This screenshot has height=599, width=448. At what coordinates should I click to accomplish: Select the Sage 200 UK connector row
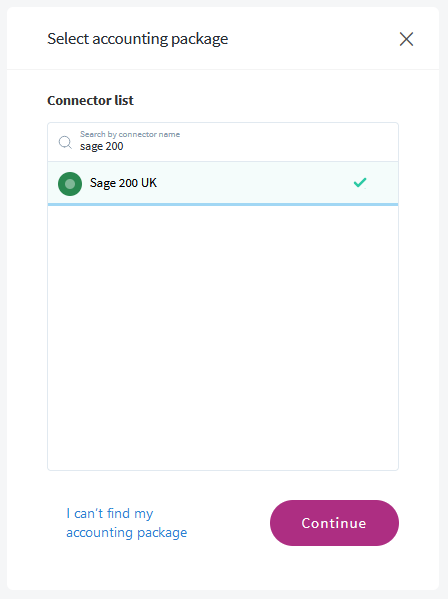coord(223,183)
